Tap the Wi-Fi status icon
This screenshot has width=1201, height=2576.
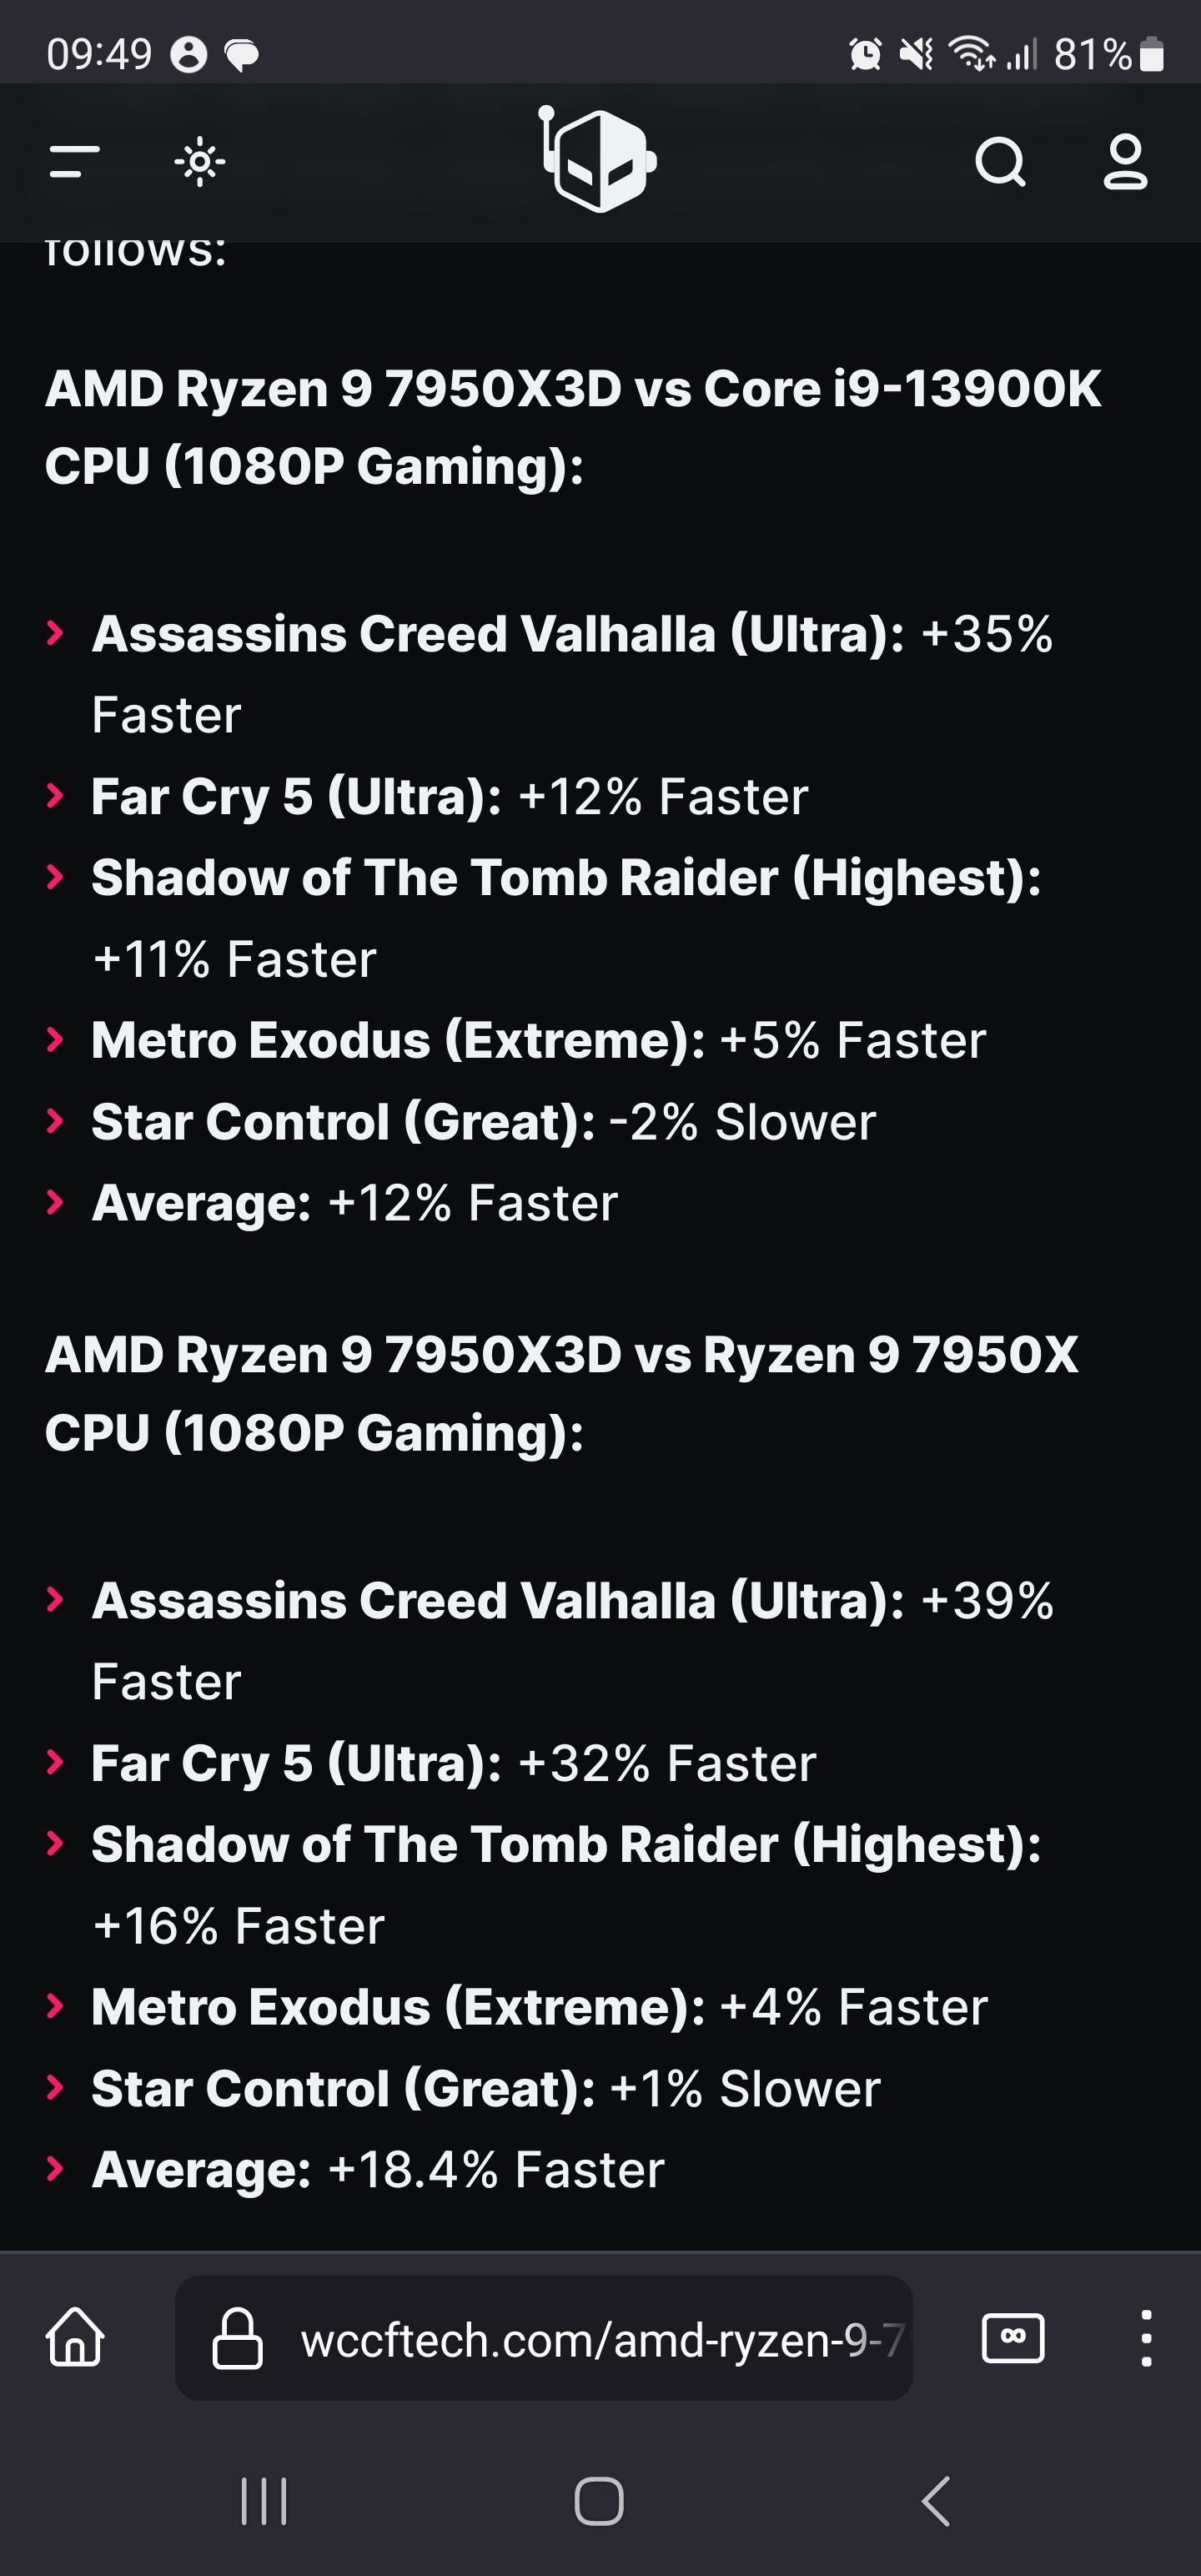tap(971, 54)
